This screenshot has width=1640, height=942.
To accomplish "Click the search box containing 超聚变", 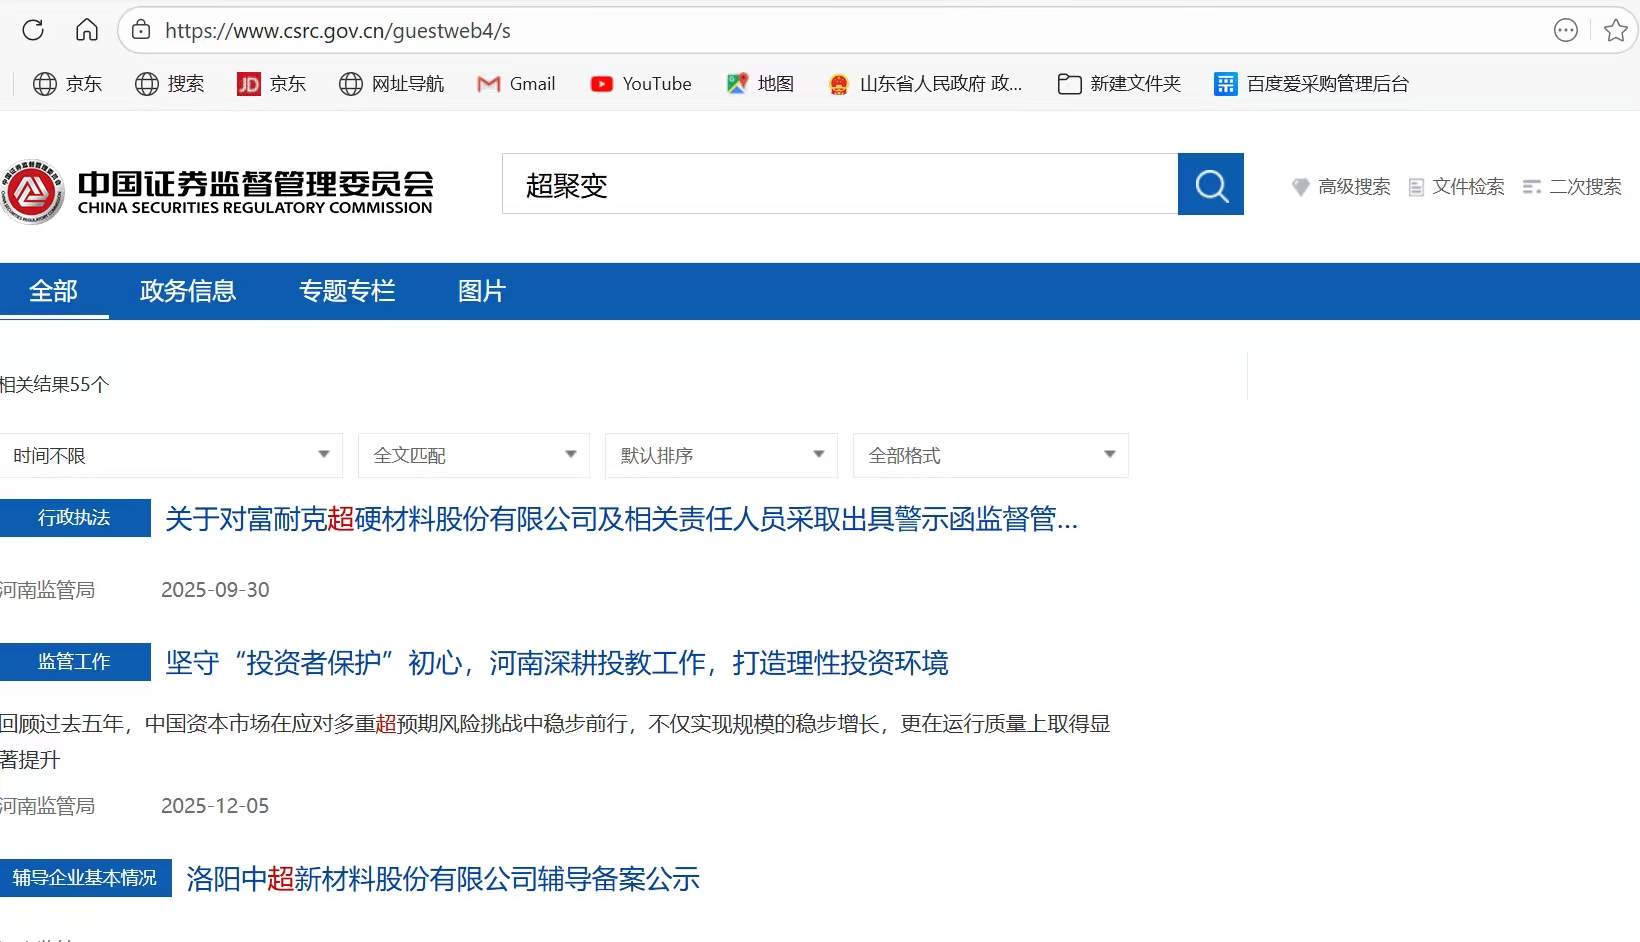I will (x=840, y=184).
